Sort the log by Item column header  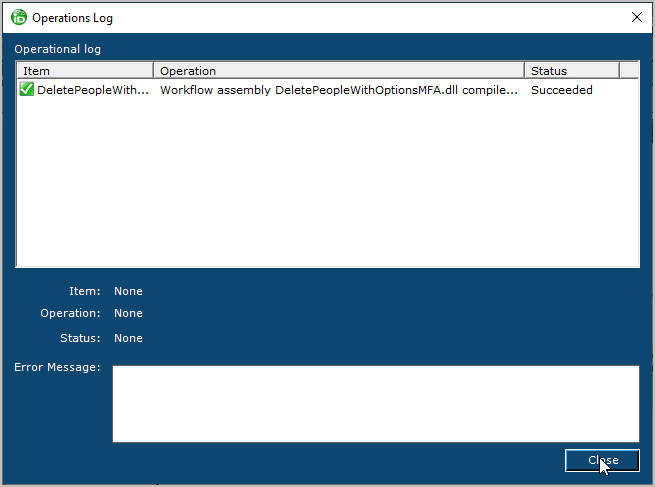[x=85, y=71]
